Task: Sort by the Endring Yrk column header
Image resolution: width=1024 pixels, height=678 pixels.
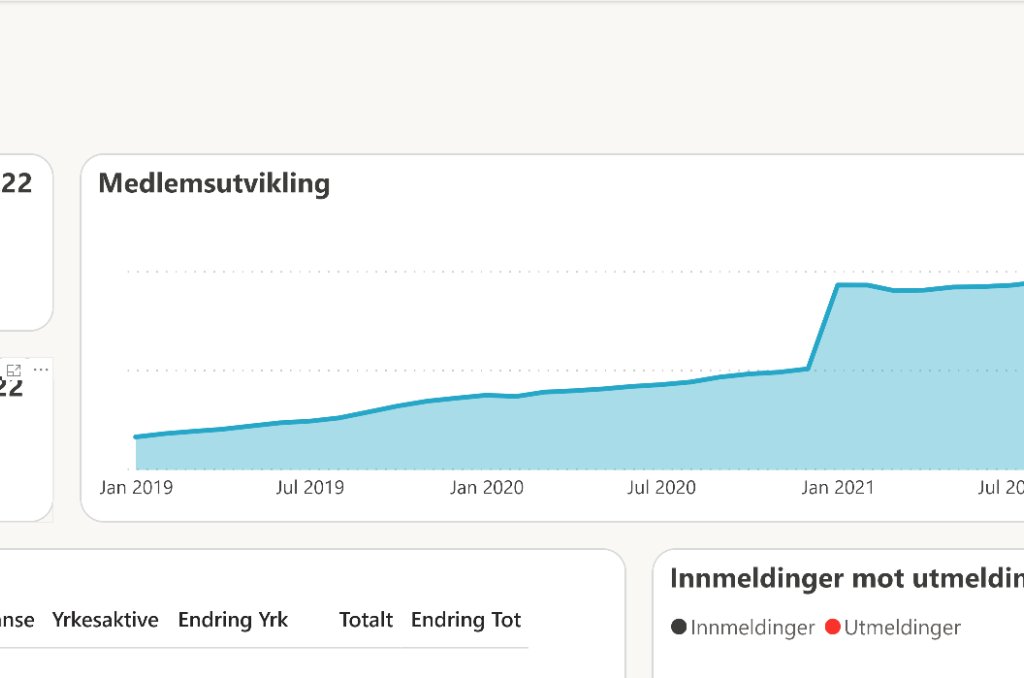Action: pos(232,620)
